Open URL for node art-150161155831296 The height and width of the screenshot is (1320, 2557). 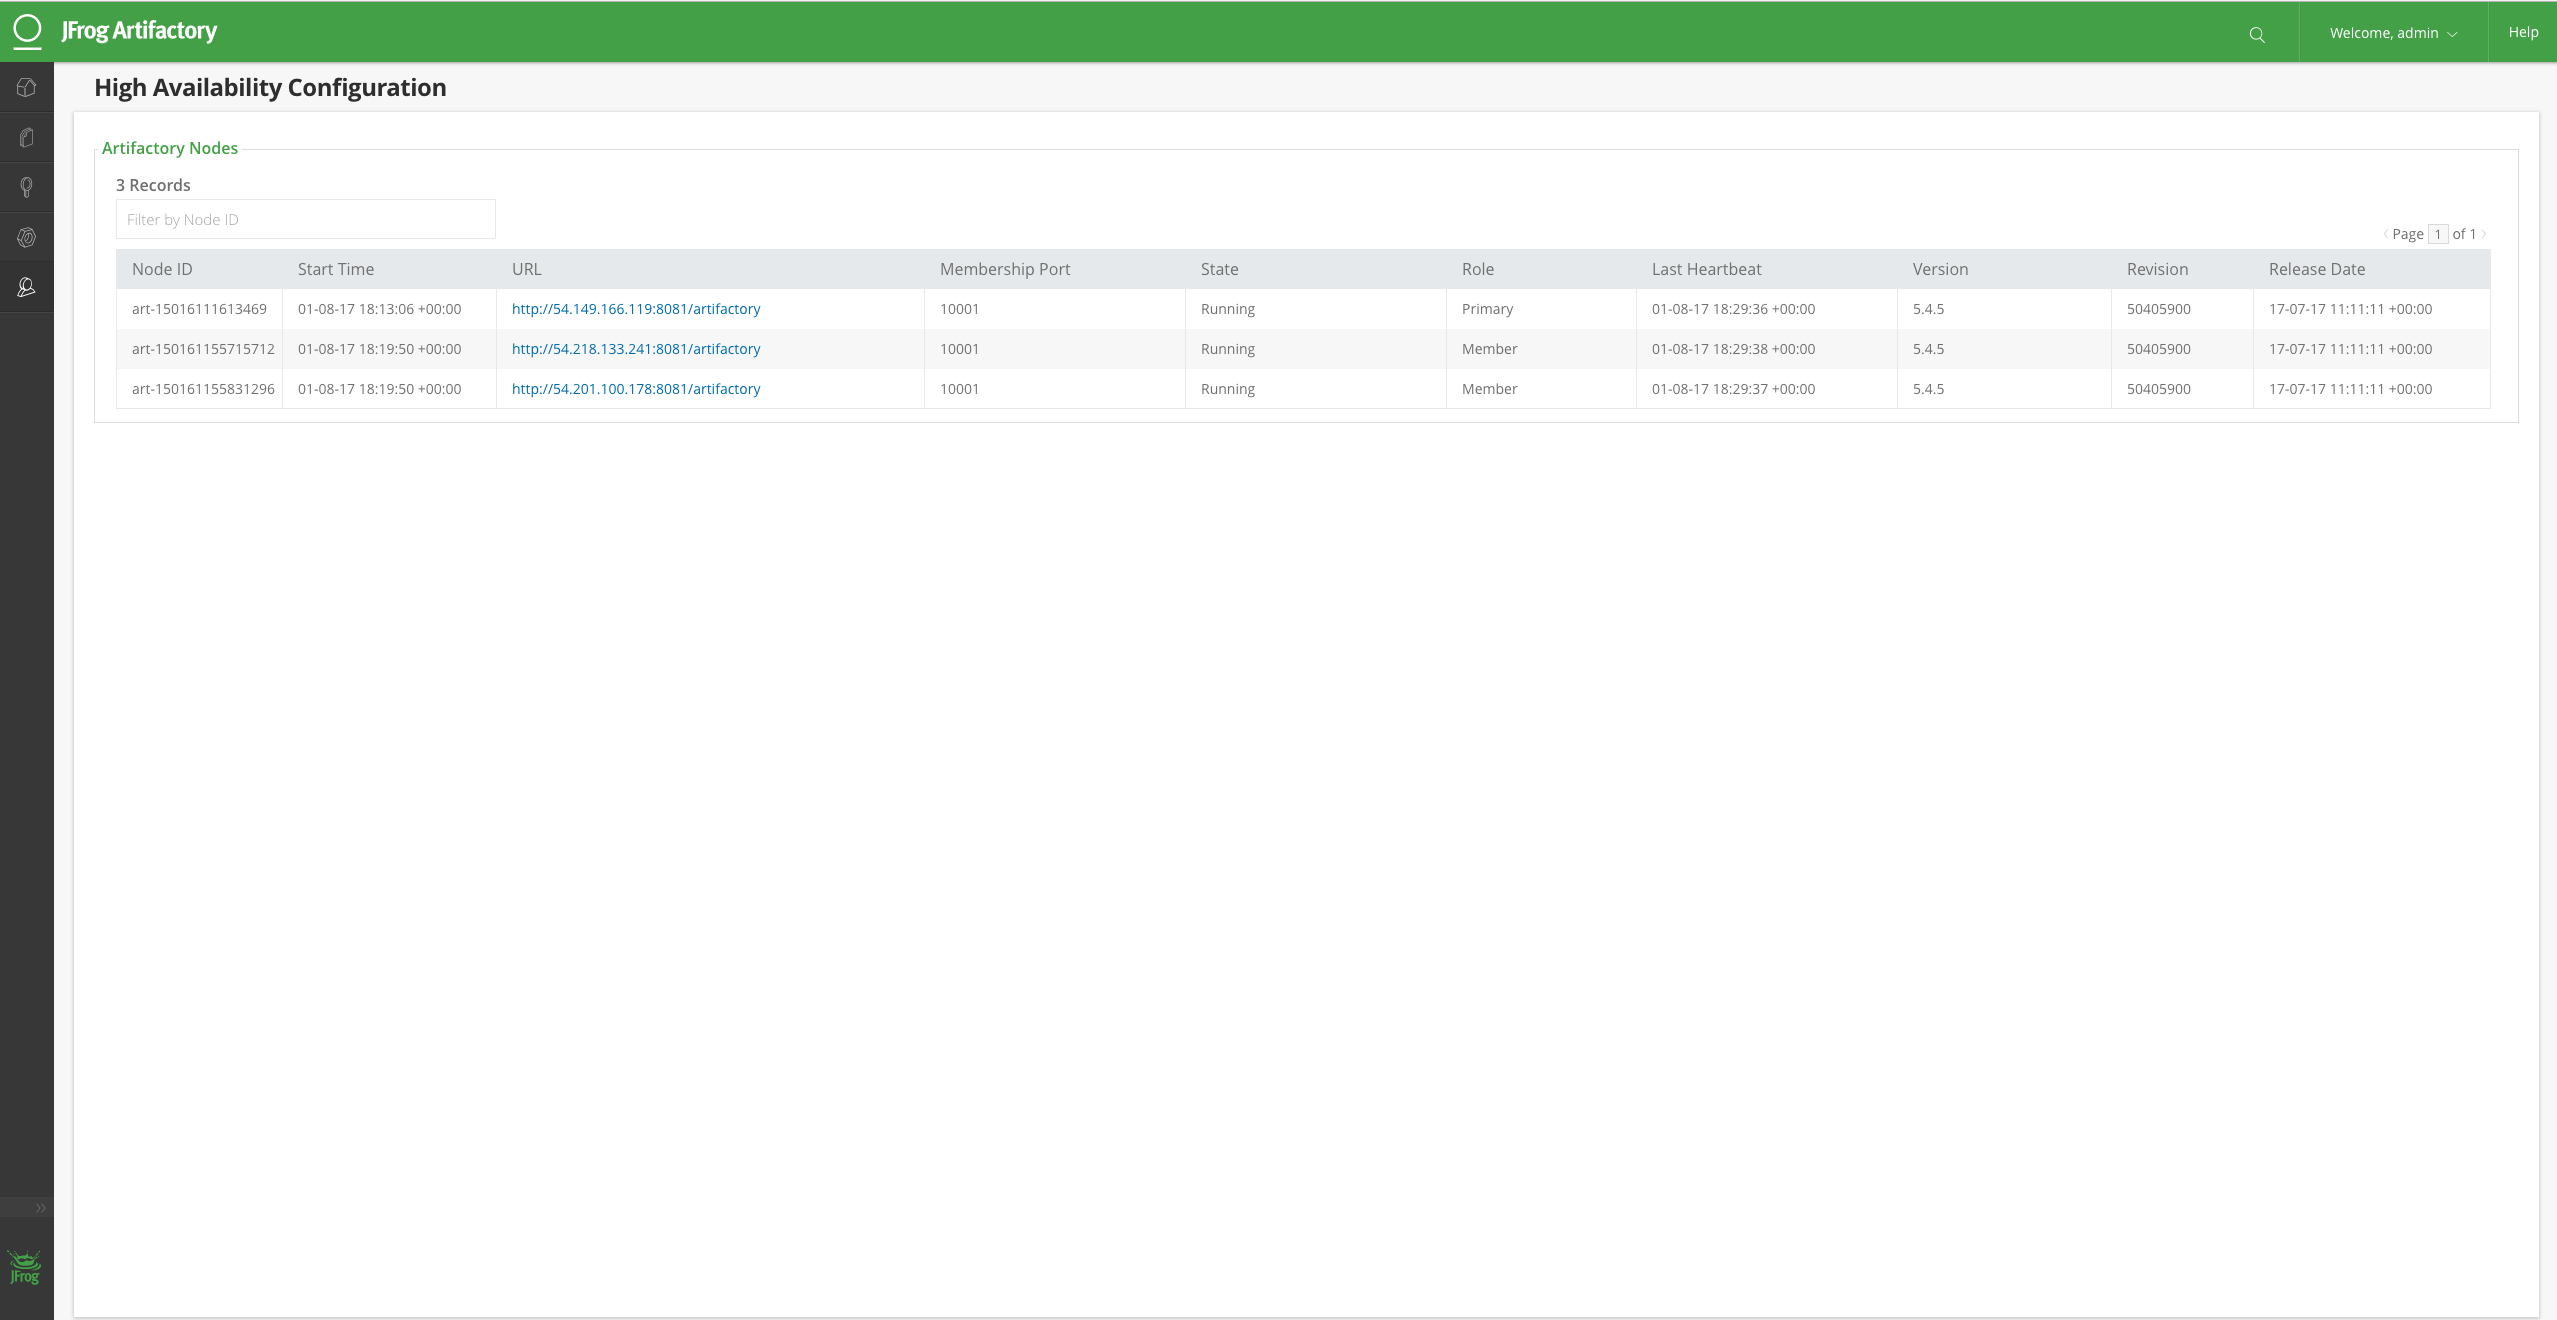coord(636,388)
